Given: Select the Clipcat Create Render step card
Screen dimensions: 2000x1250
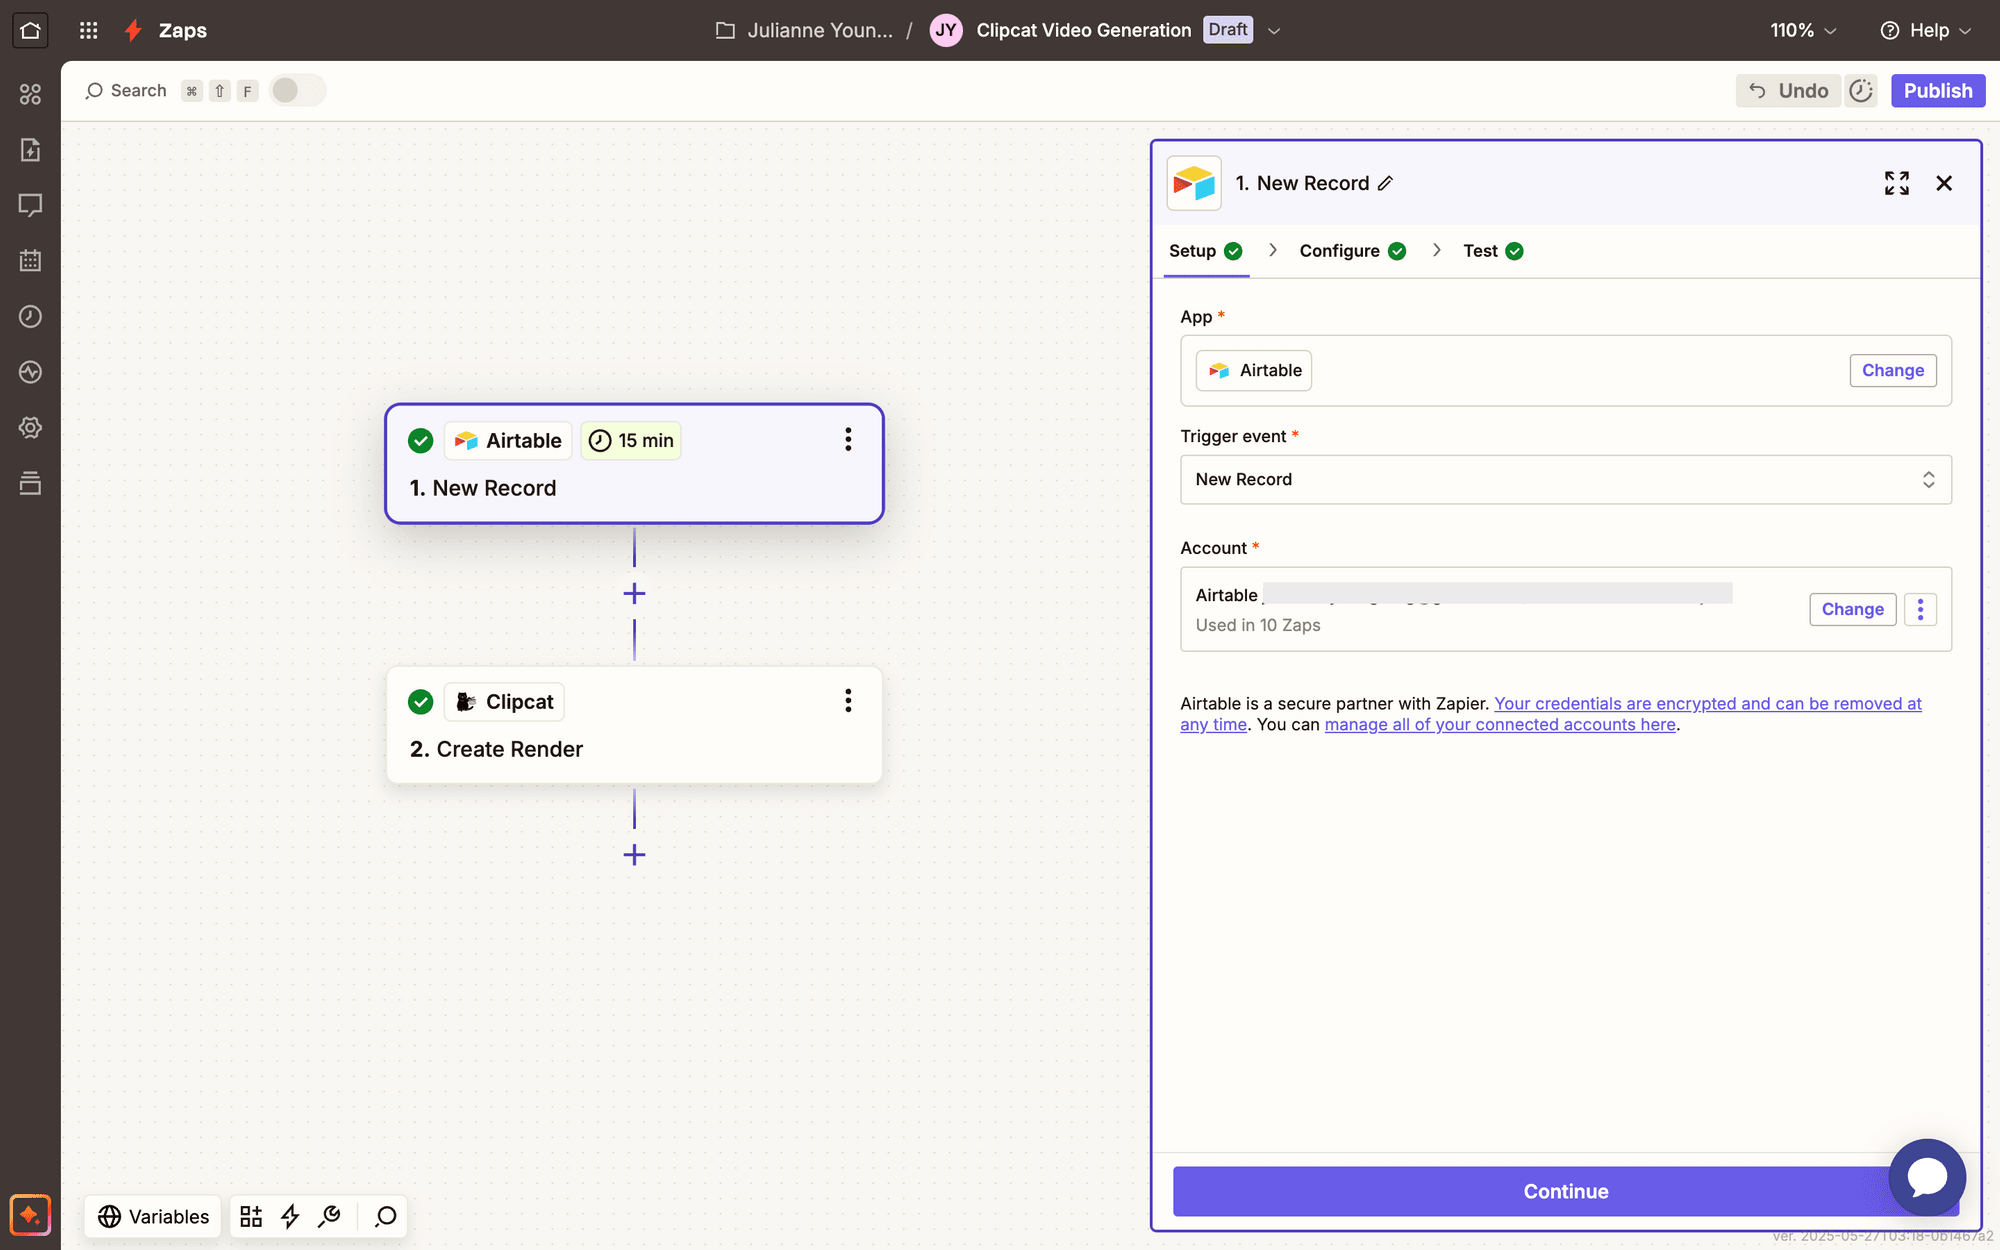Looking at the screenshot, I should (634, 725).
